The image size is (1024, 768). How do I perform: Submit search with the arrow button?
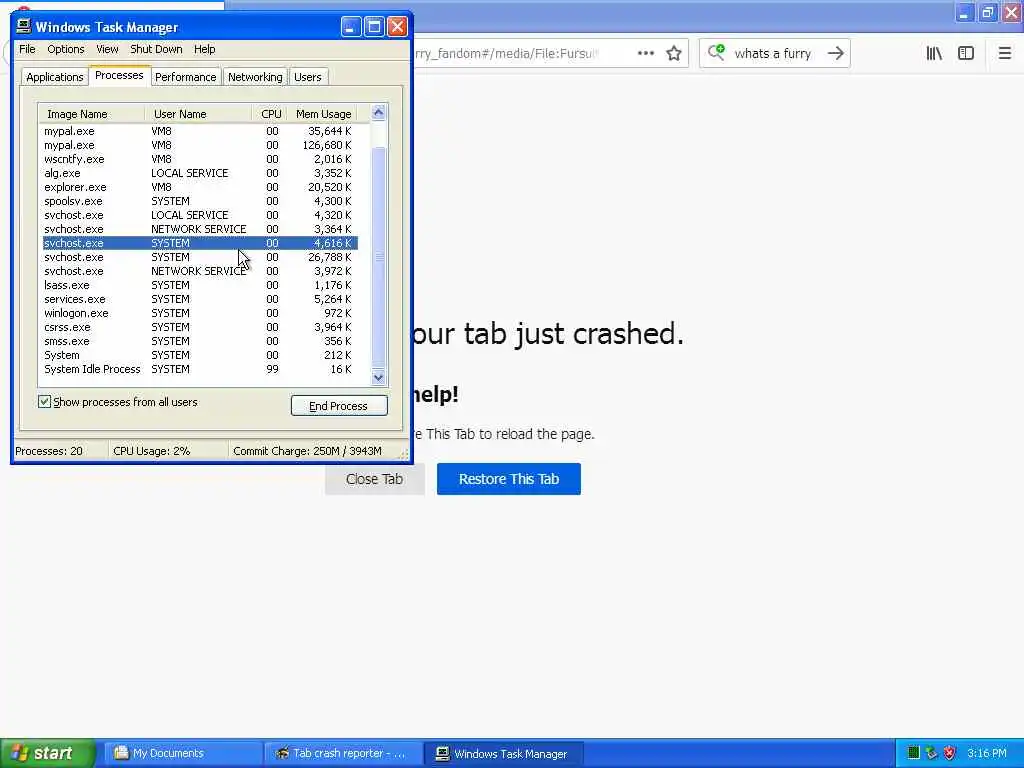click(835, 54)
